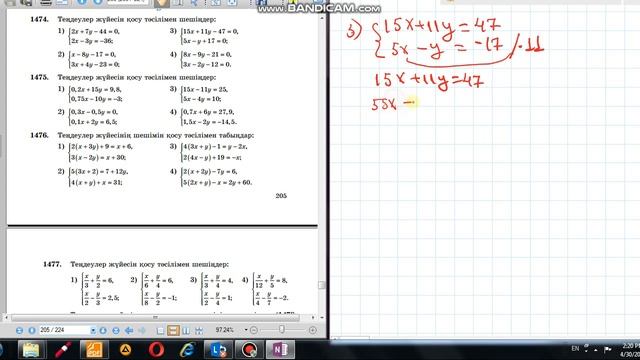
Task: Click the 97.24% zoom value field
Action: (224, 330)
